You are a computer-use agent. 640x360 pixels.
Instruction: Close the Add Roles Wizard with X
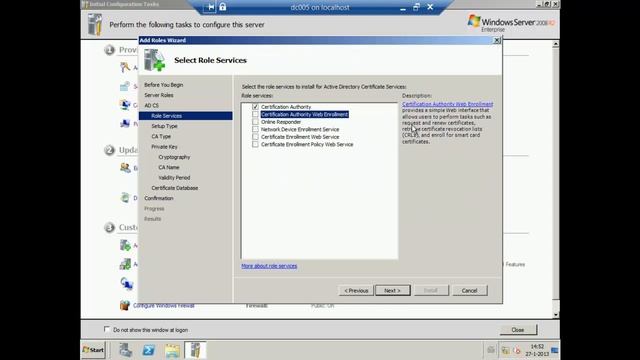click(x=497, y=40)
